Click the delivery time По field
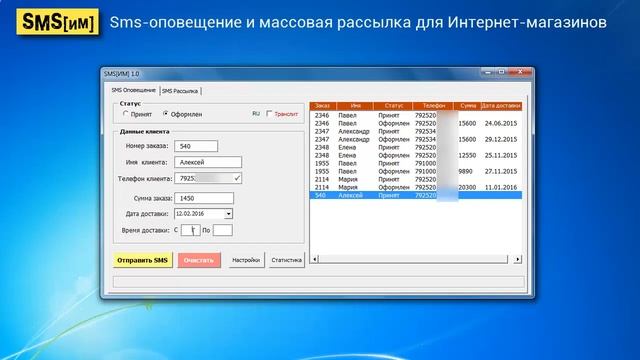Viewport: 640px width, 360px height. click(222, 230)
